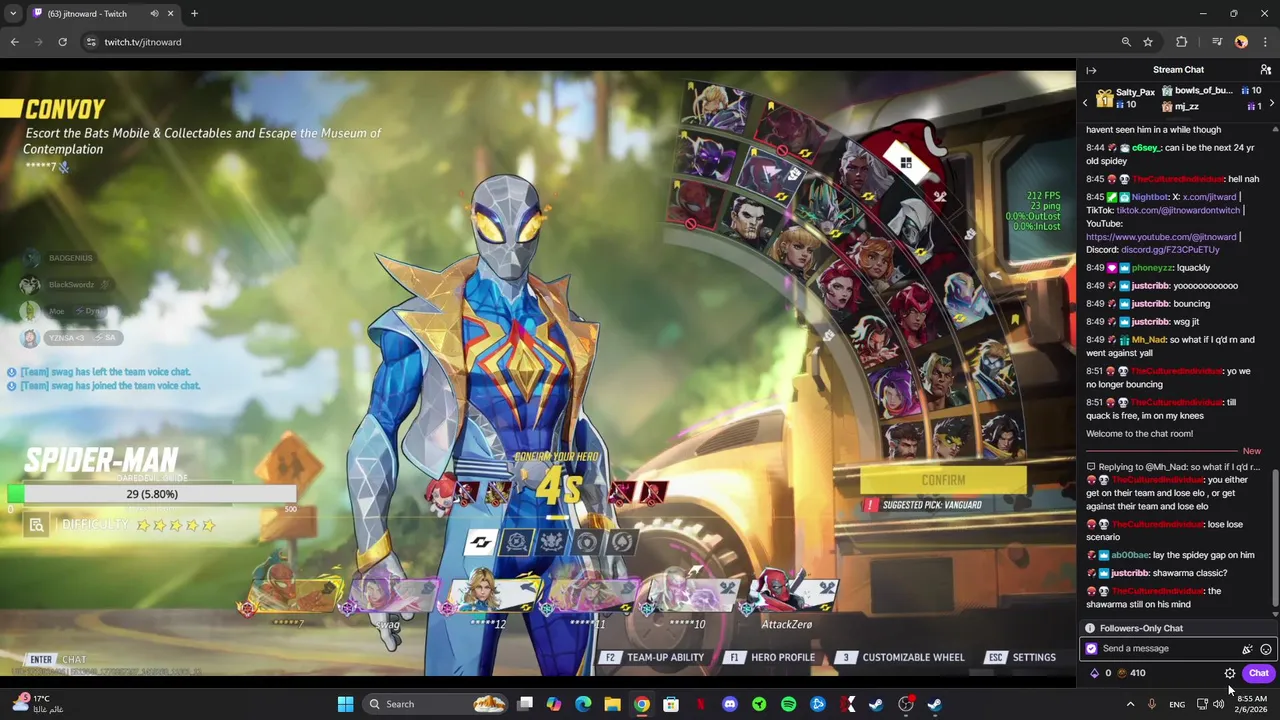Bookmark this page with star icon
This screenshot has width=1280, height=720.
tap(1148, 42)
